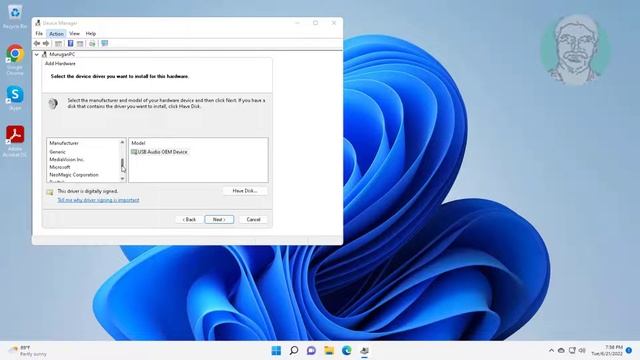Viewport: 640px width, 360px height.
Task: Click the forward arrow in Device Manager toolbar
Action: pos(46,43)
